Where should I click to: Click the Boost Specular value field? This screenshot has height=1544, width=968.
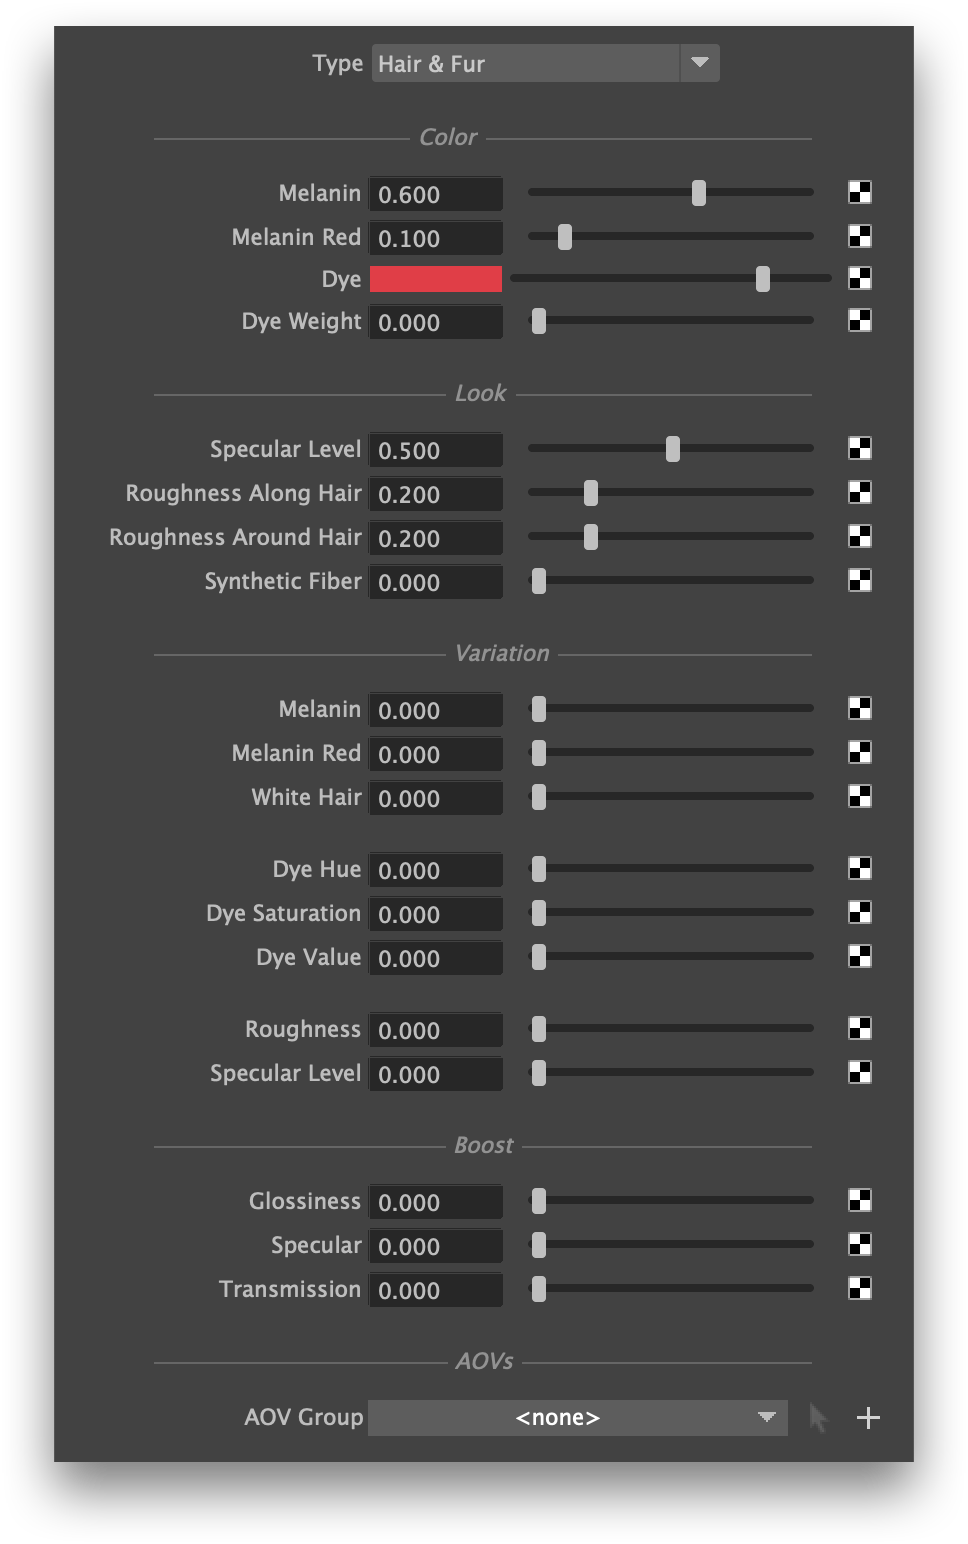pos(436,1246)
